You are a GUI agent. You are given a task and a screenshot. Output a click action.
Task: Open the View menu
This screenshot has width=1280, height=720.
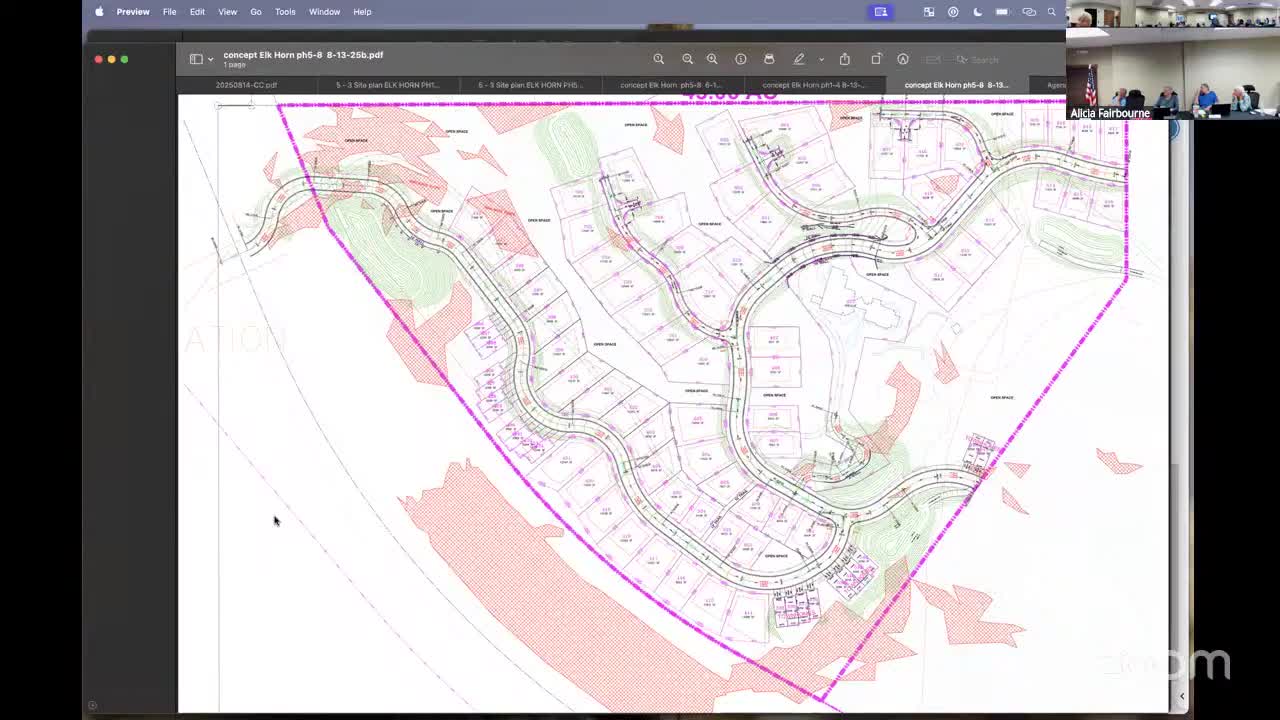click(x=227, y=12)
